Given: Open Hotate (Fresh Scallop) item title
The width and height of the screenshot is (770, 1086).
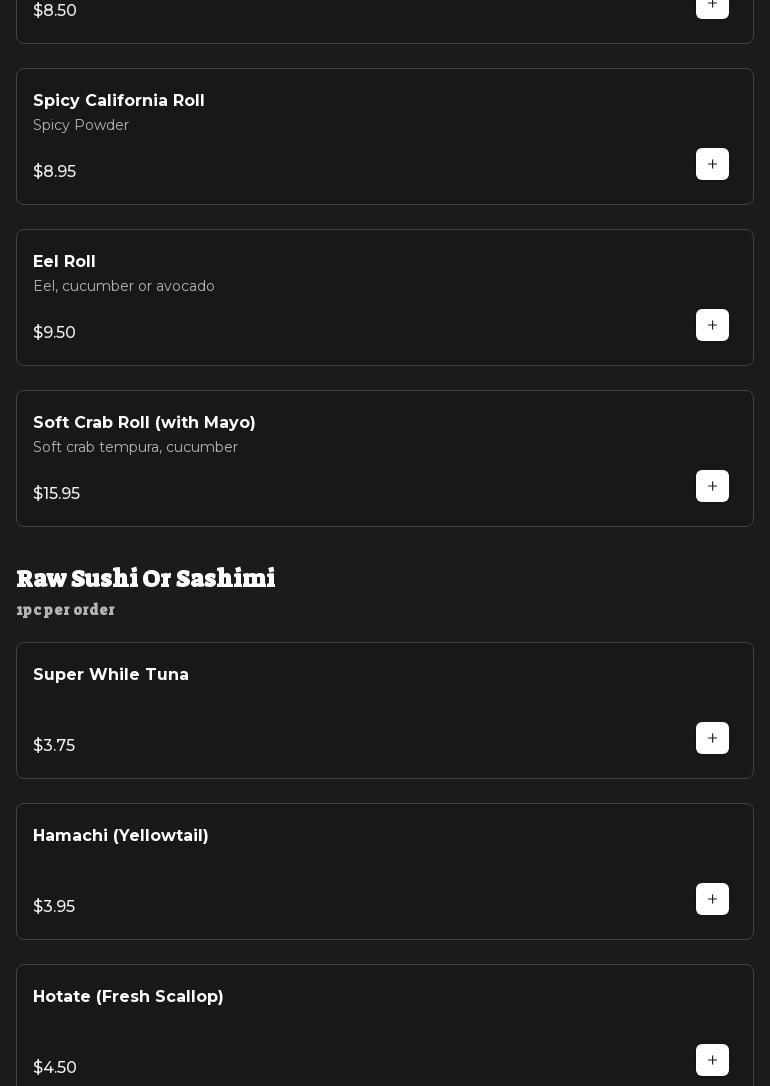Looking at the screenshot, I should tap(128, 997).
